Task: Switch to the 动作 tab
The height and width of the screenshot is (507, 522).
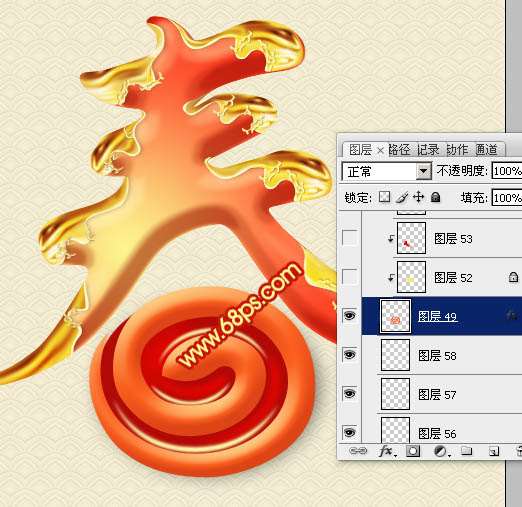Action: click(x=457, y=150)
